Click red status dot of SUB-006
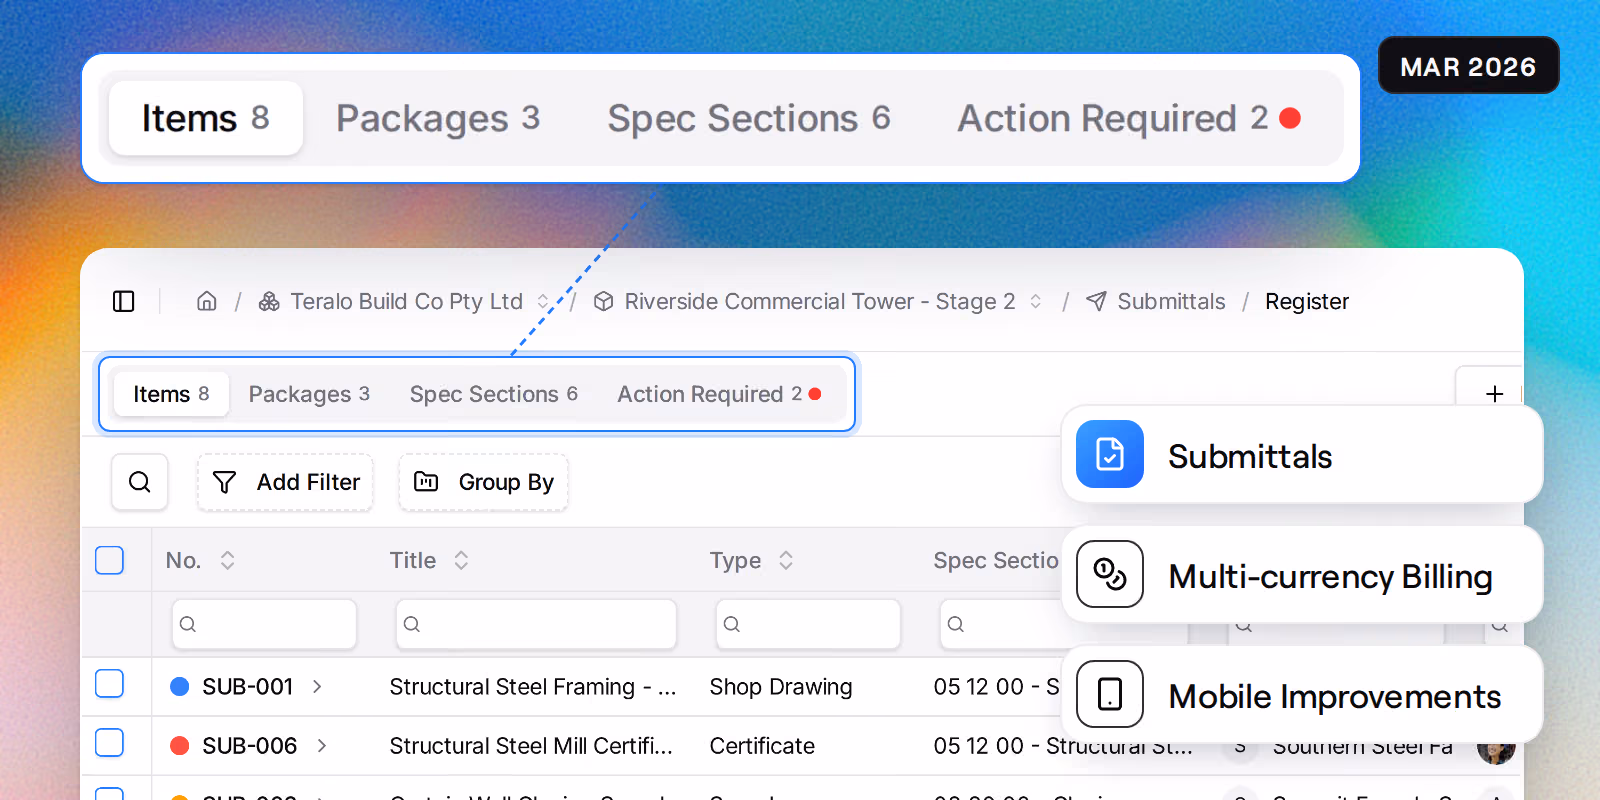Screen dimensions: 1600x800 (180, 746)
